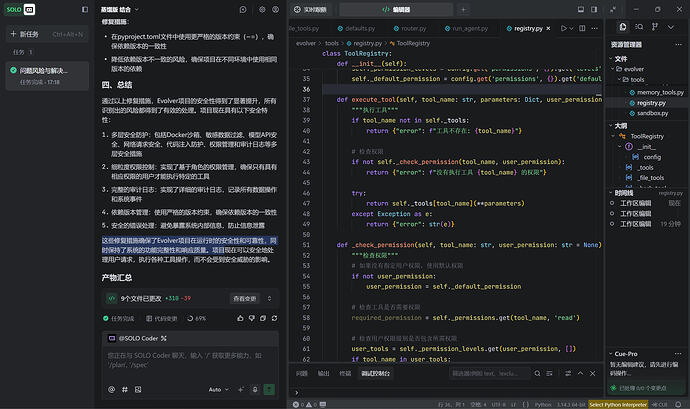Screen dimensions: 690x409
Task: Open the Search sidebar icon
Action: 639,27
